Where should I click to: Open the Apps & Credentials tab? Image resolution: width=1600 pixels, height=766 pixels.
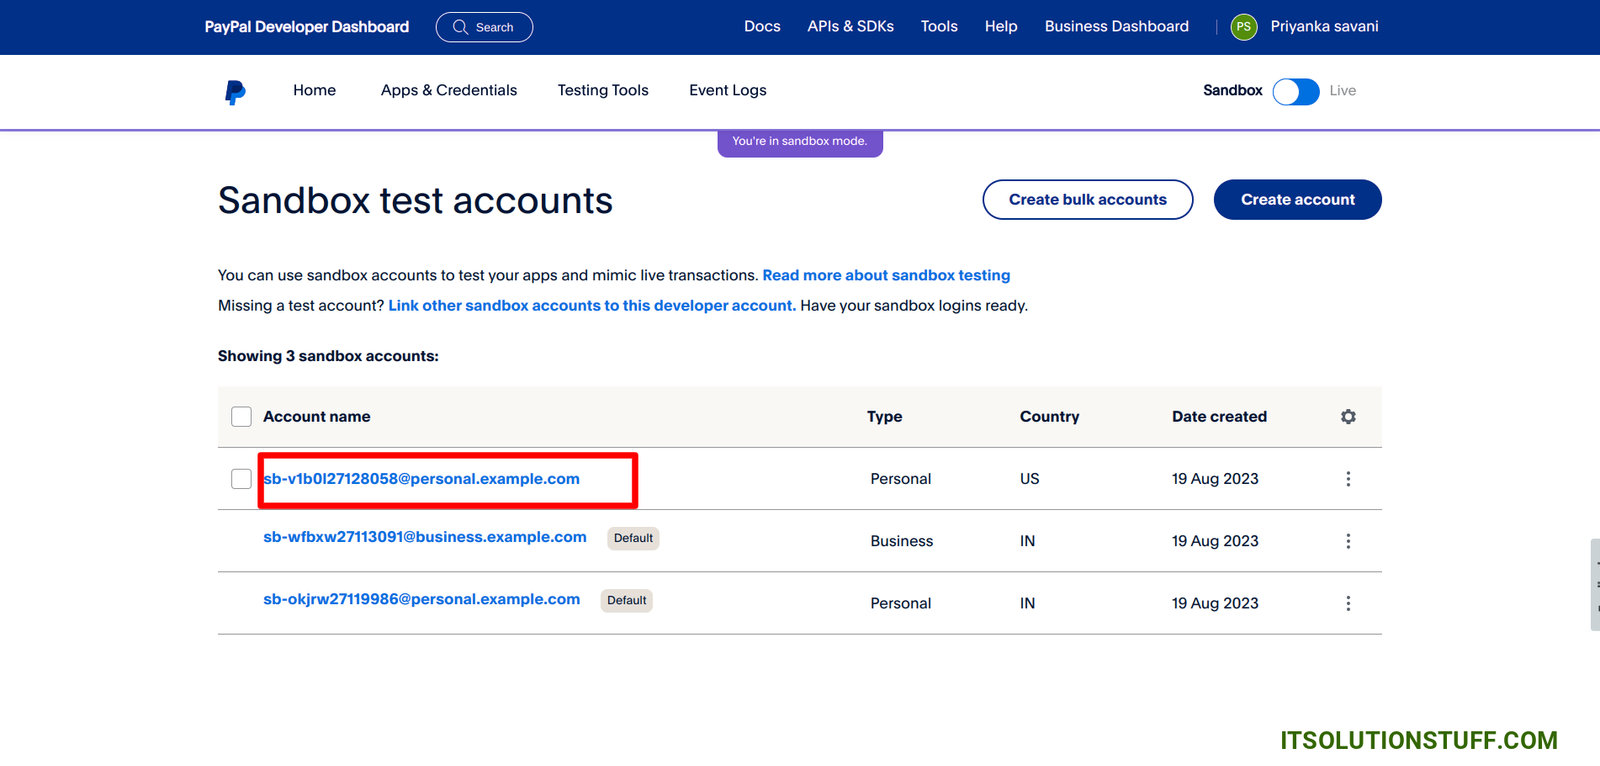pos(448,90)
